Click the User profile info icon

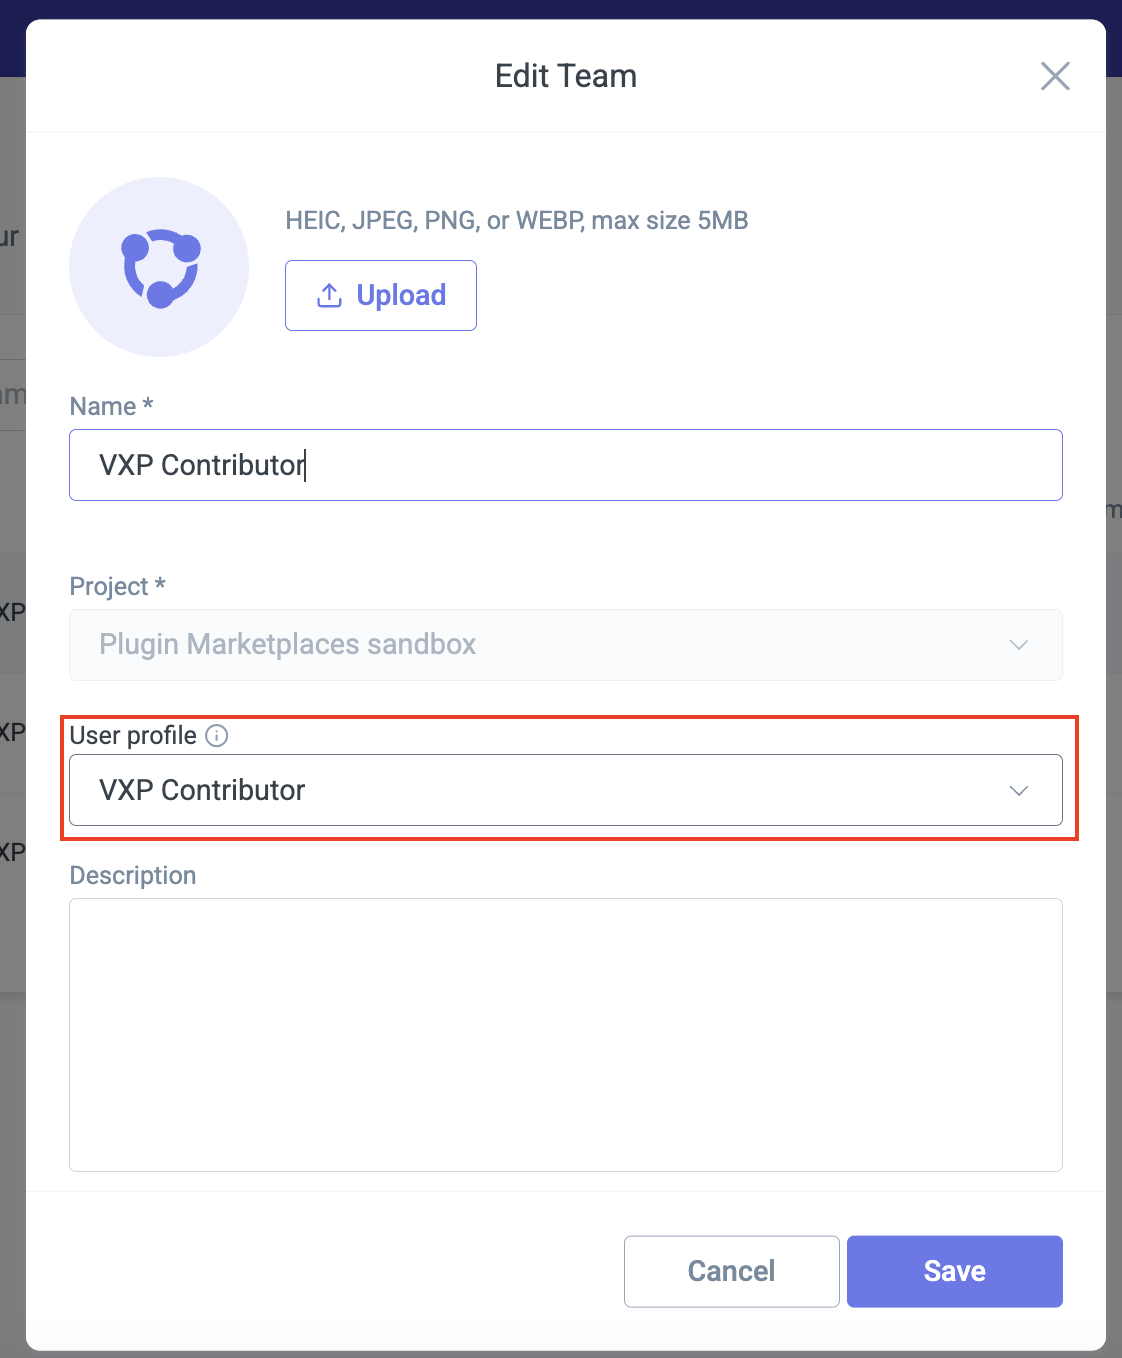[x=216, y=736]
